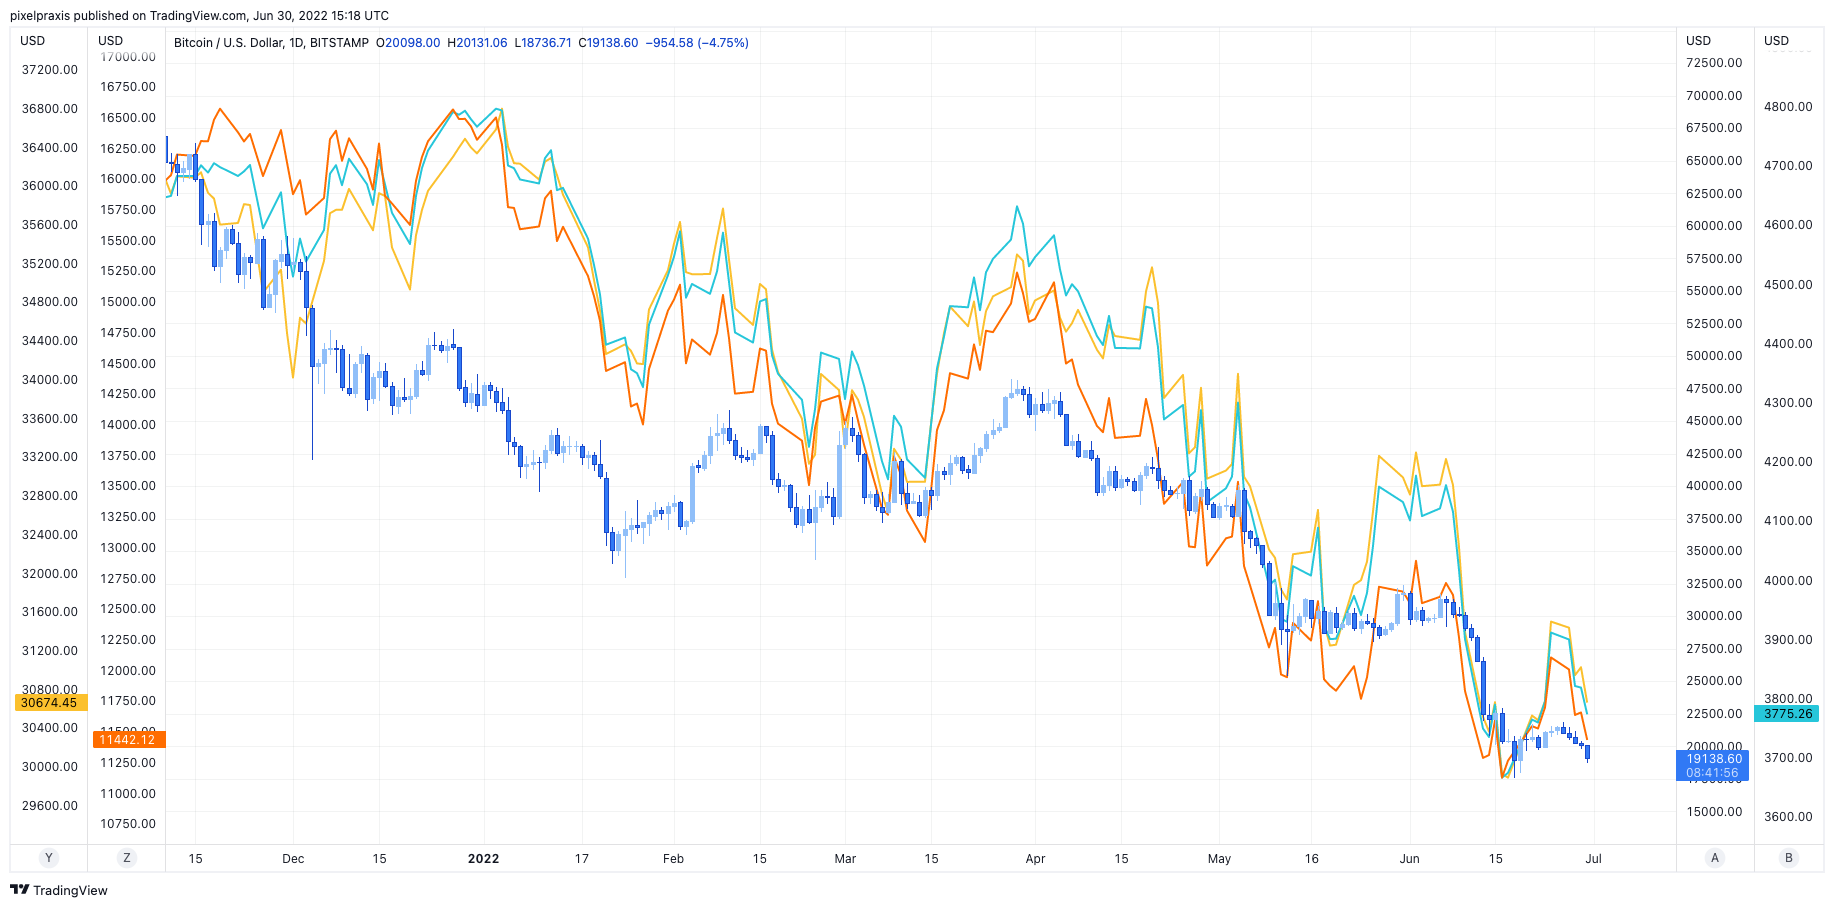Click the 'Jul' label on the time axis
The height and width of the screenshot is (907, 1834).
(x=1593, y=859)
